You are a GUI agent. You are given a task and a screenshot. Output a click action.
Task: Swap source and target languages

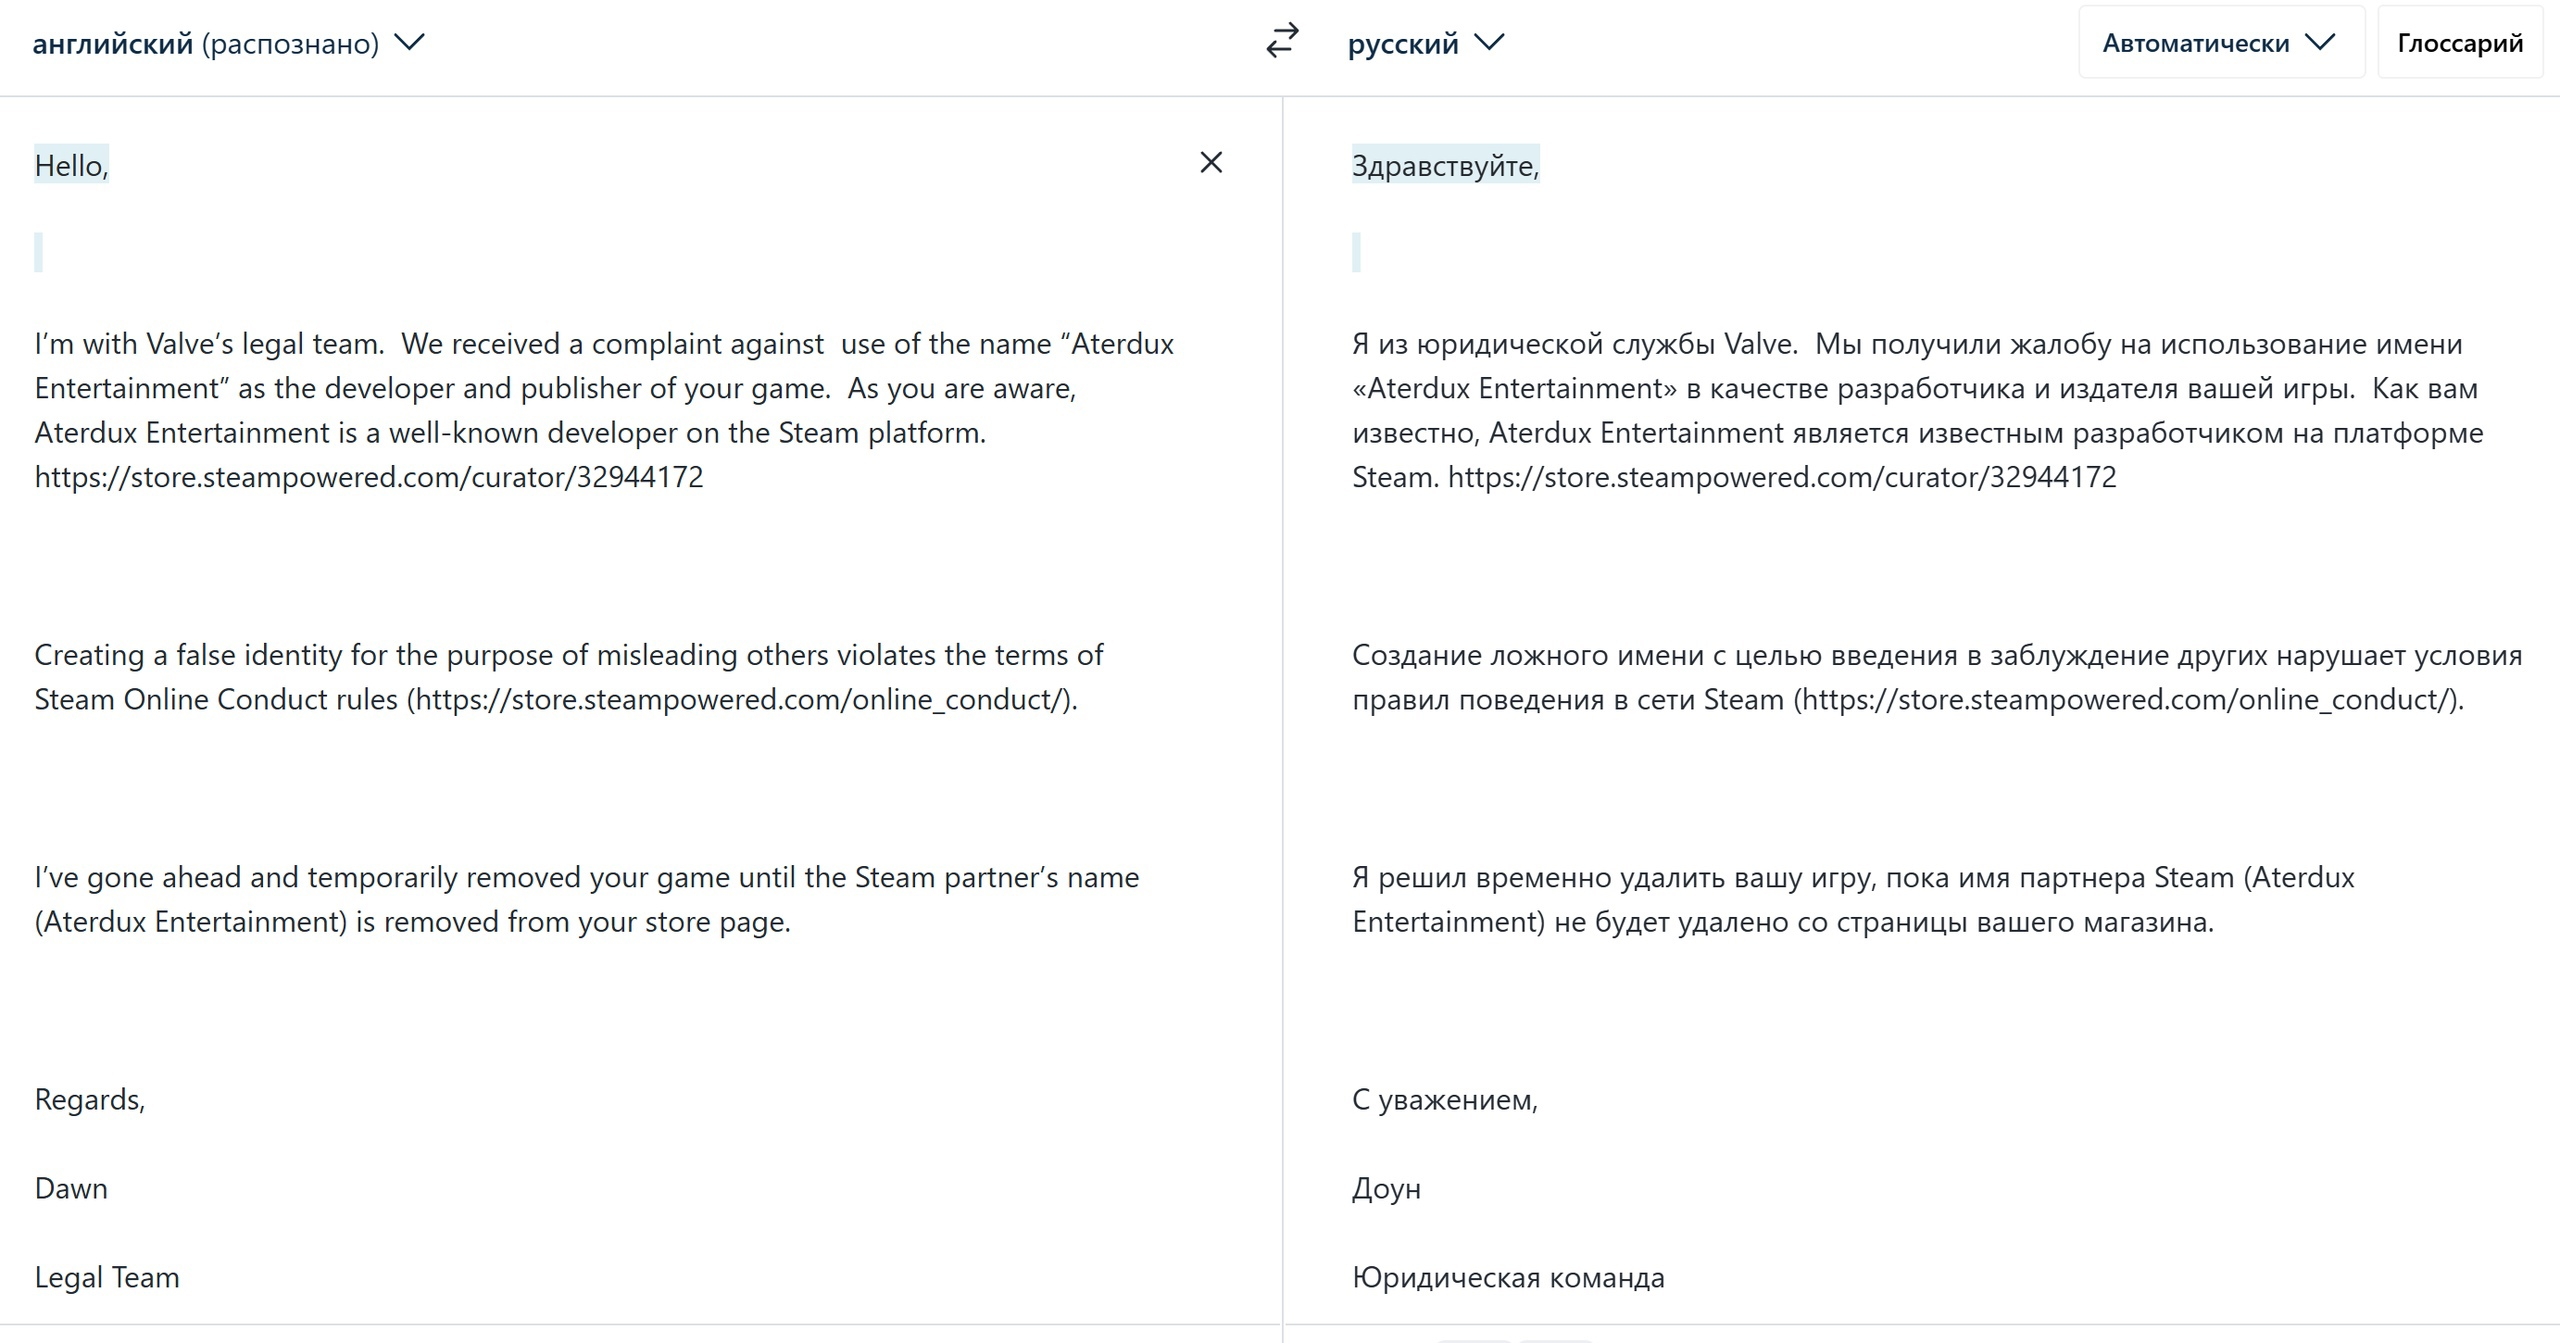pos(1281,42)
